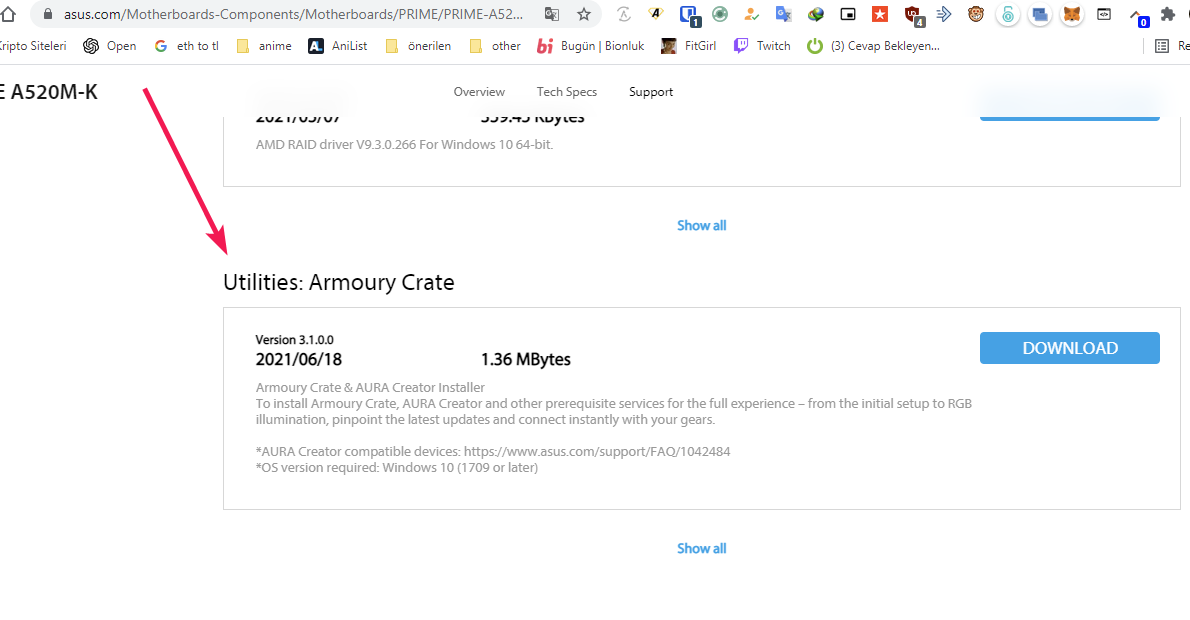Bookmark this page with the star icon
1190x620 pixels.
click(584, 14)
